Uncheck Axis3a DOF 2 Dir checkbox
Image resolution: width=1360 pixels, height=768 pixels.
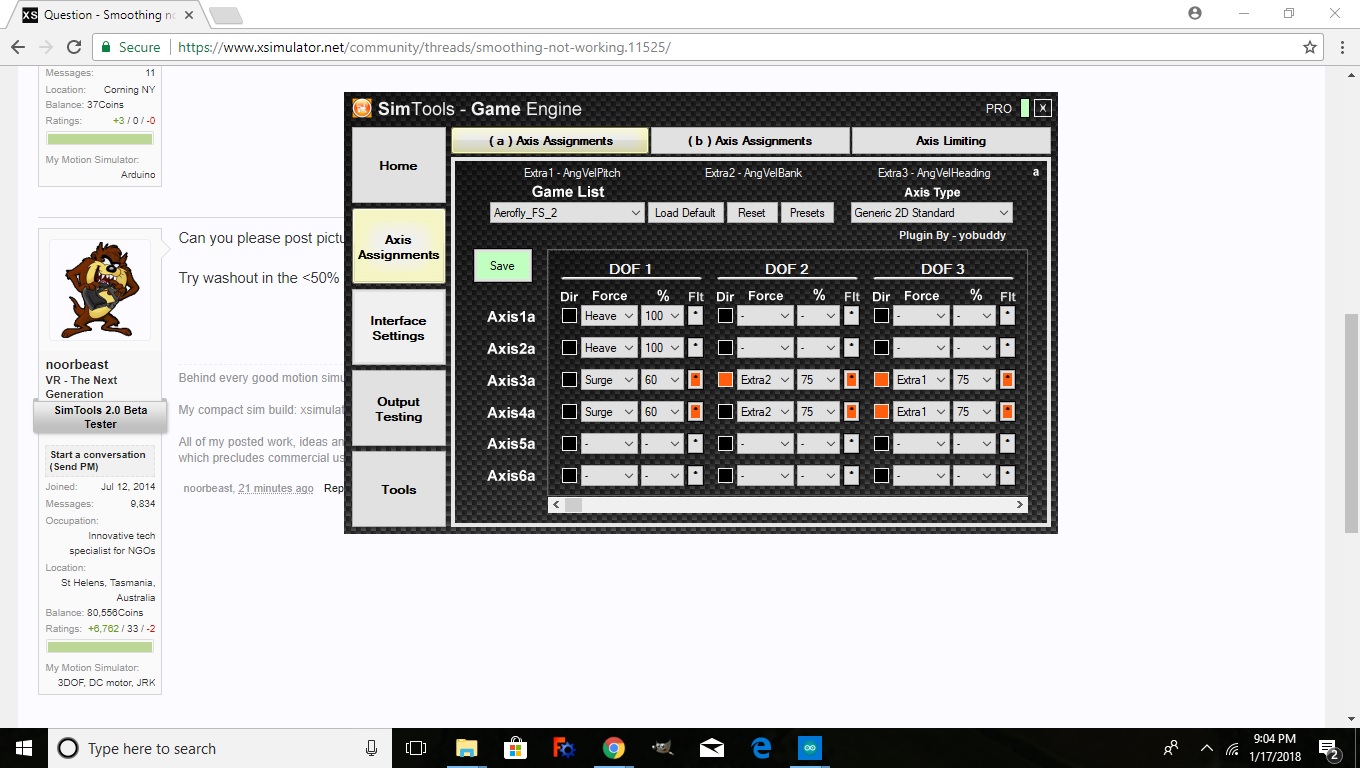pos(725,380)
